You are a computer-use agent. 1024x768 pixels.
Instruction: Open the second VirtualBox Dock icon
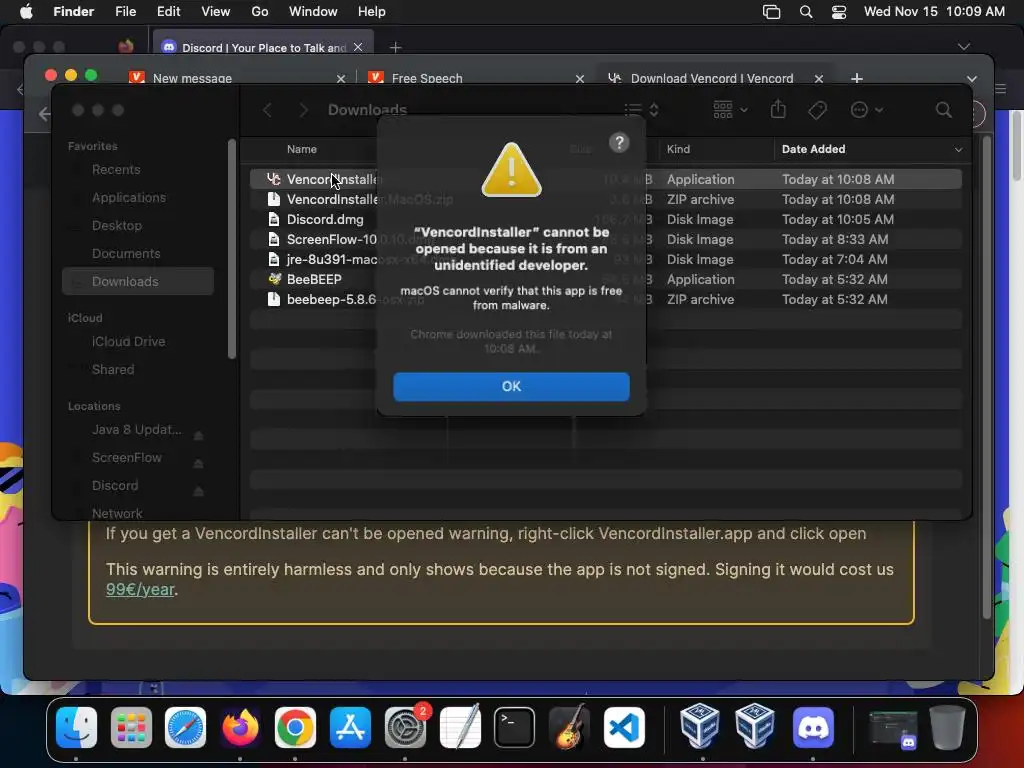[754, 727]
